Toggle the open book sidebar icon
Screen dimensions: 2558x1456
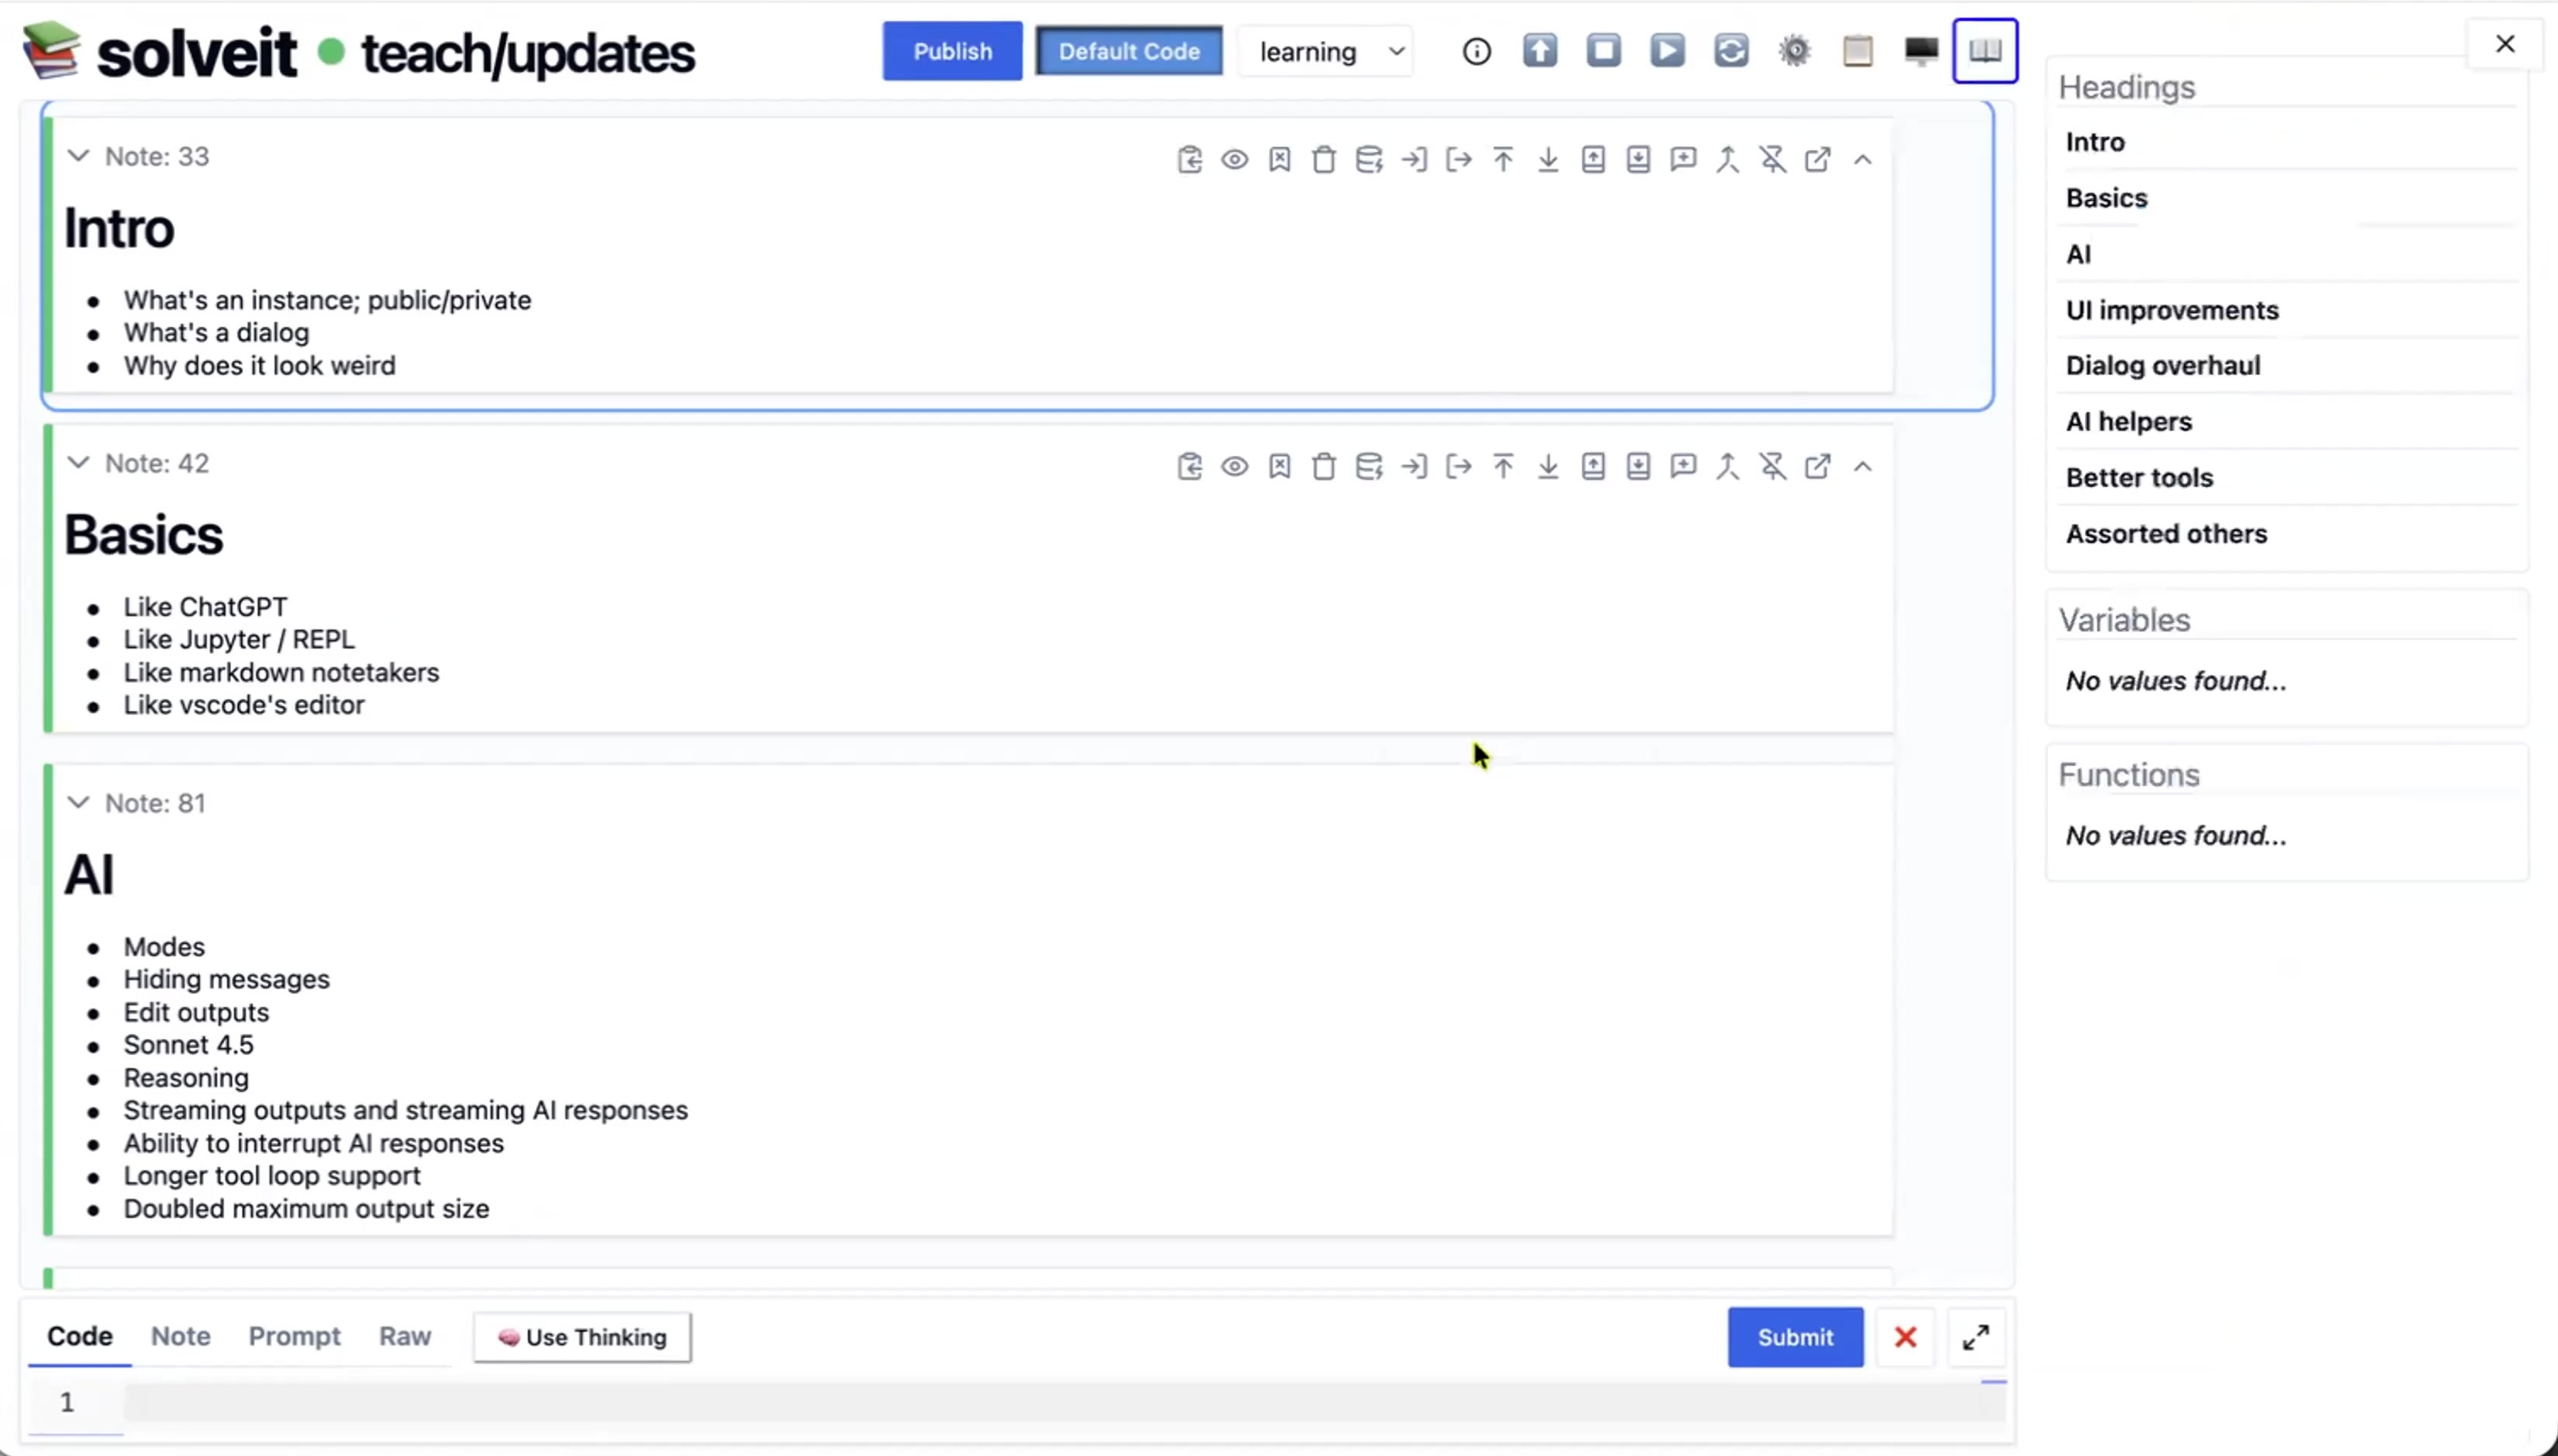[1985, 51]
